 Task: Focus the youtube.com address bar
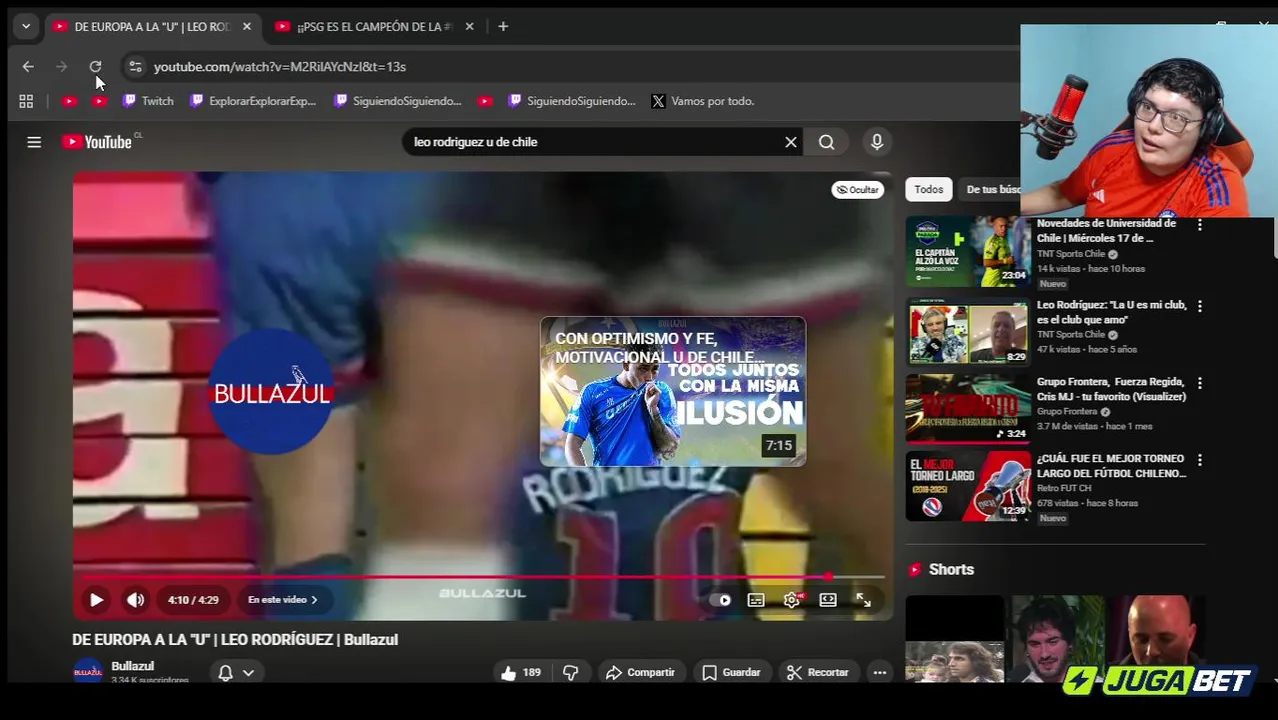pos(570,67)
